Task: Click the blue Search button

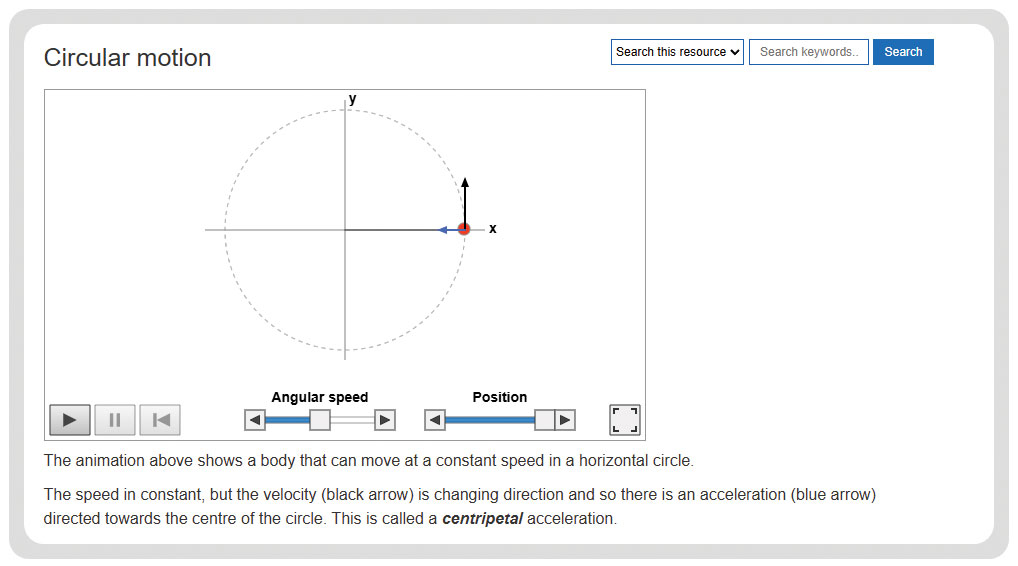Action: point(903,52)
